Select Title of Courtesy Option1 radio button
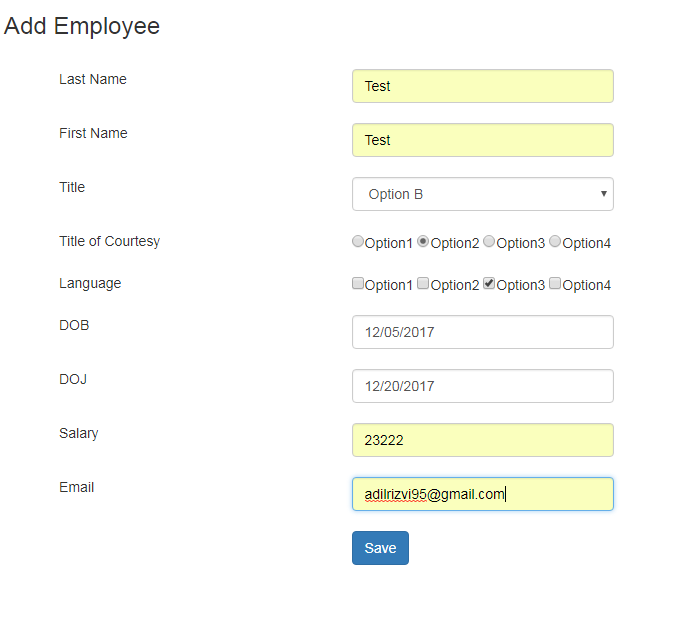This screenshot has height=623, width=675. click(358, 241)
